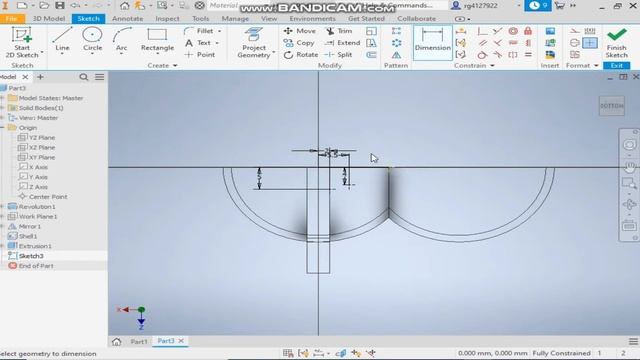Use the Split tool

coord(338,55)
